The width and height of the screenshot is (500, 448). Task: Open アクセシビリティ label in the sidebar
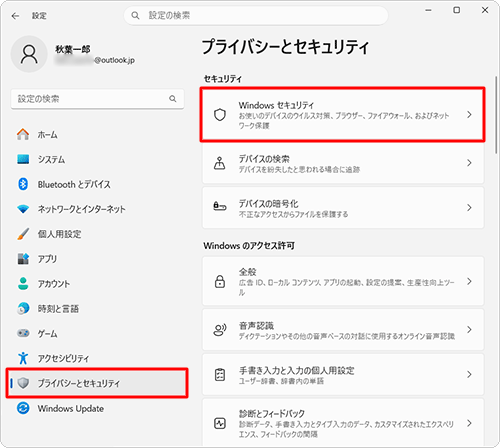tap(63, 358)
